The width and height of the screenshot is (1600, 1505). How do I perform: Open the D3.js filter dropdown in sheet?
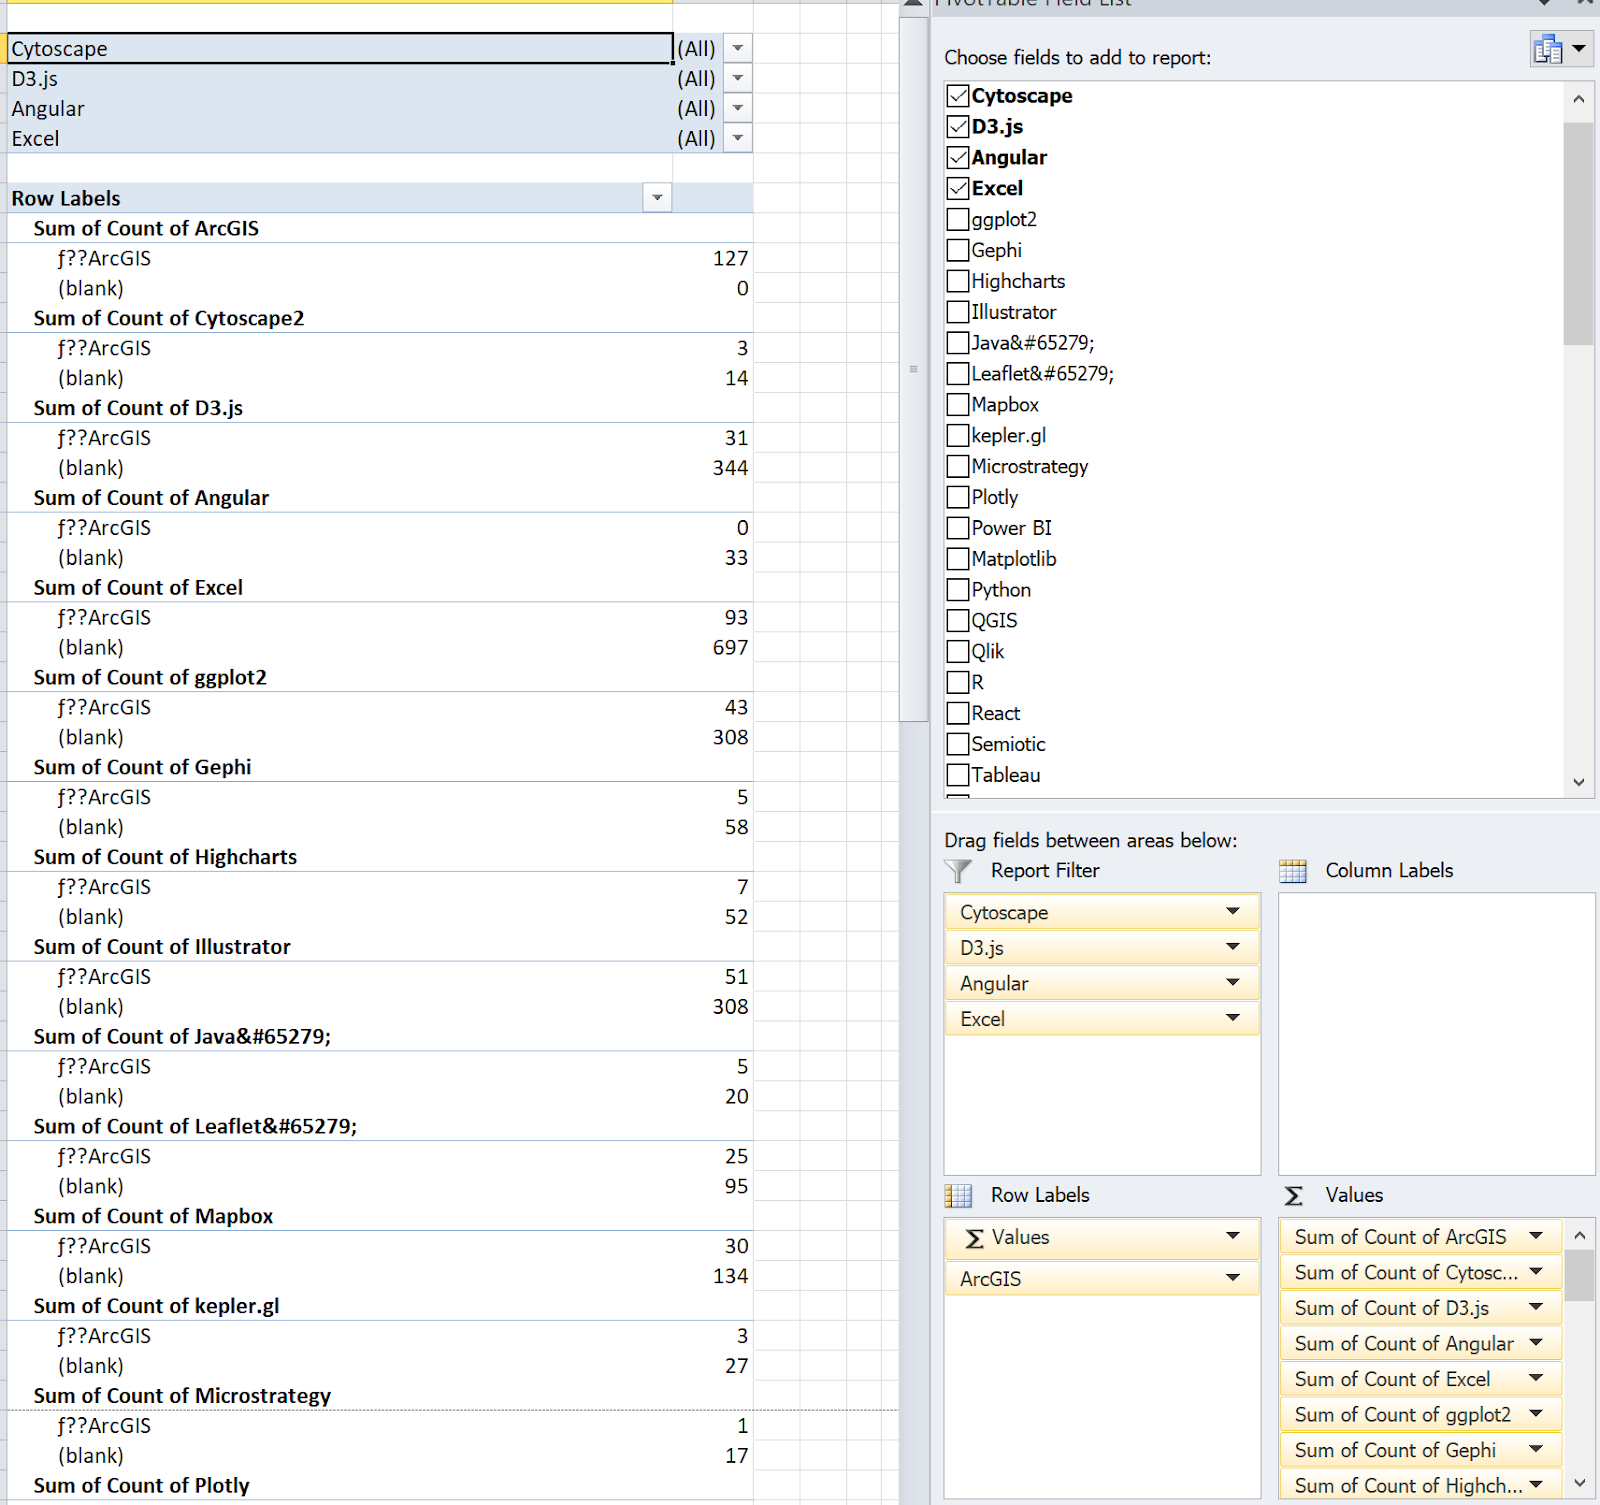[x=738, y=78]
